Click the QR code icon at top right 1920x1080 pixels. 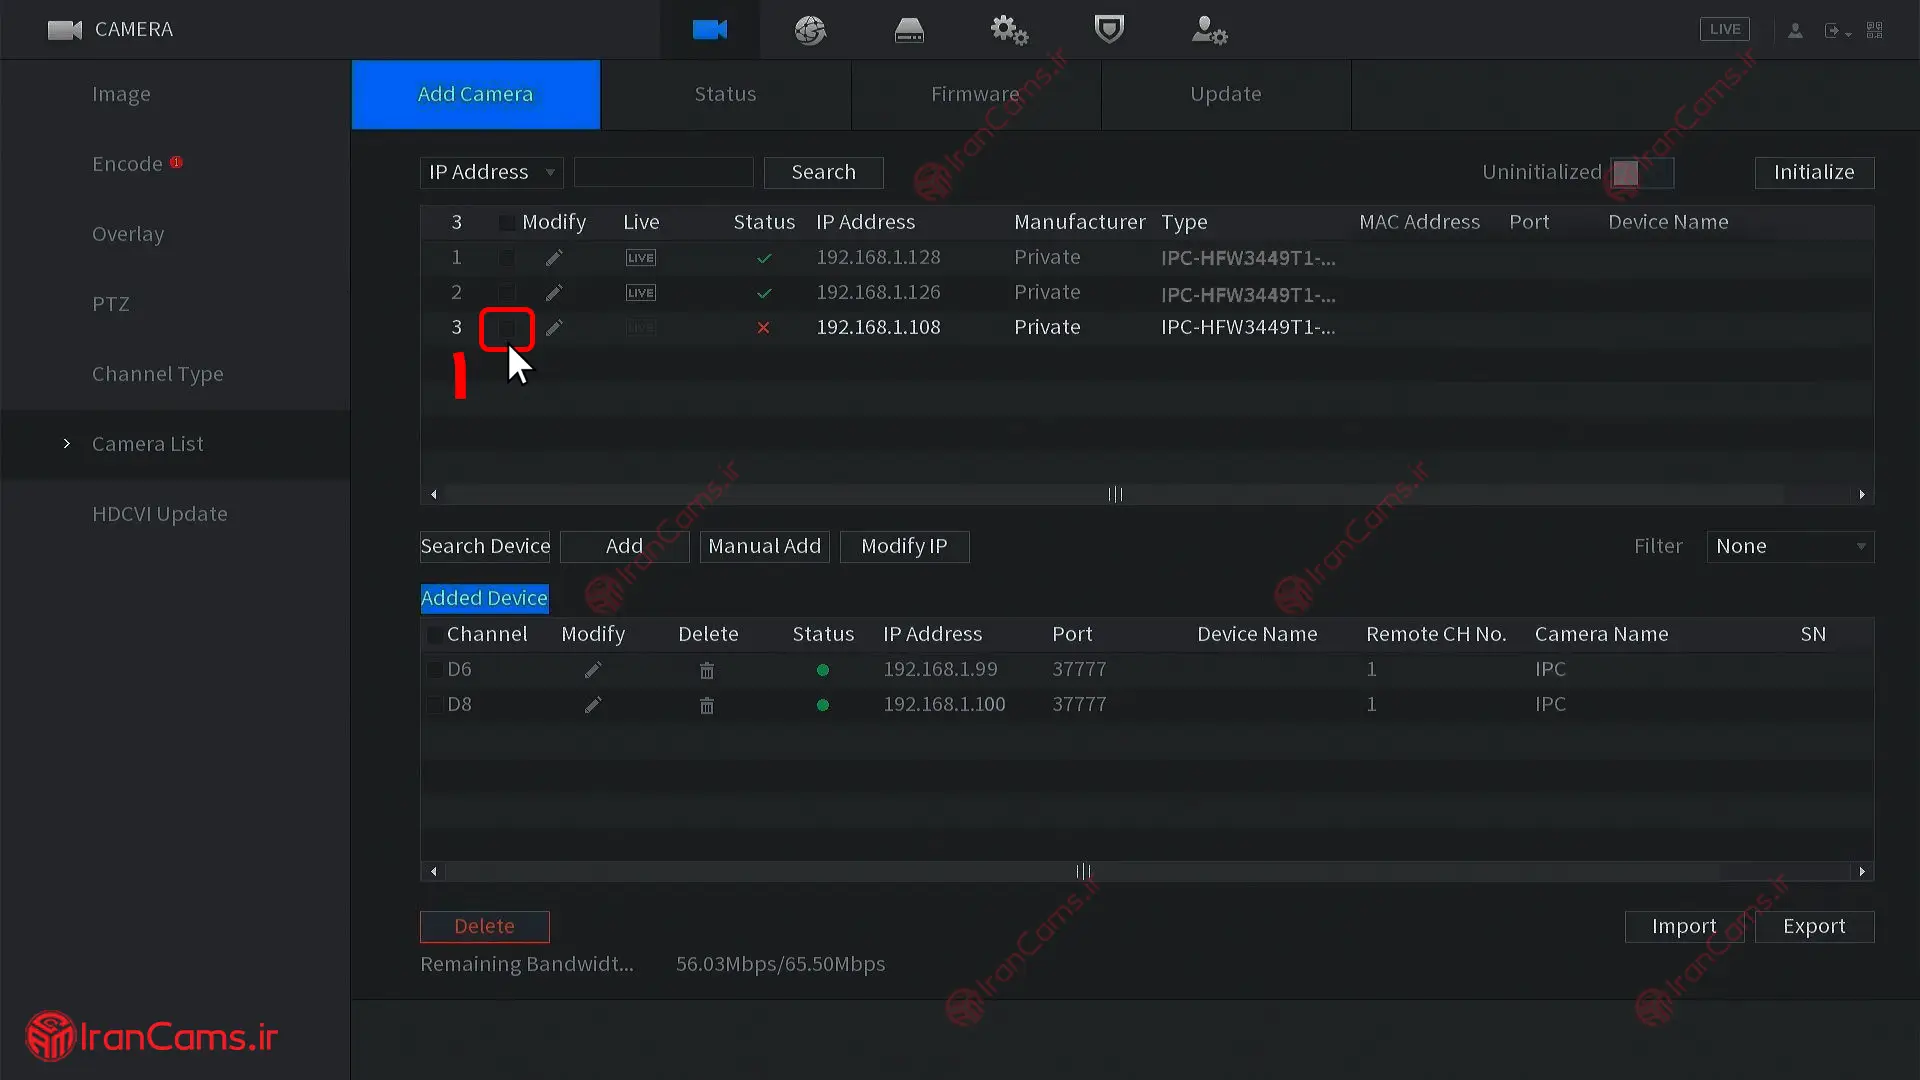1875,30
